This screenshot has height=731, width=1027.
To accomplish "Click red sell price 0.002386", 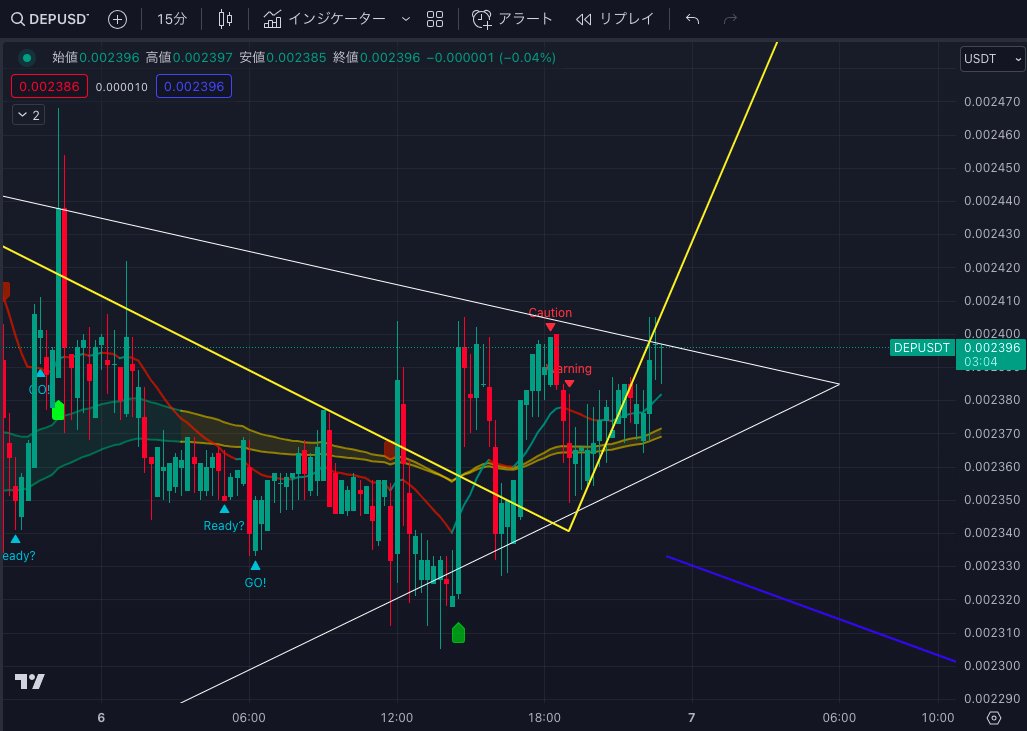I will pos(49,86).
